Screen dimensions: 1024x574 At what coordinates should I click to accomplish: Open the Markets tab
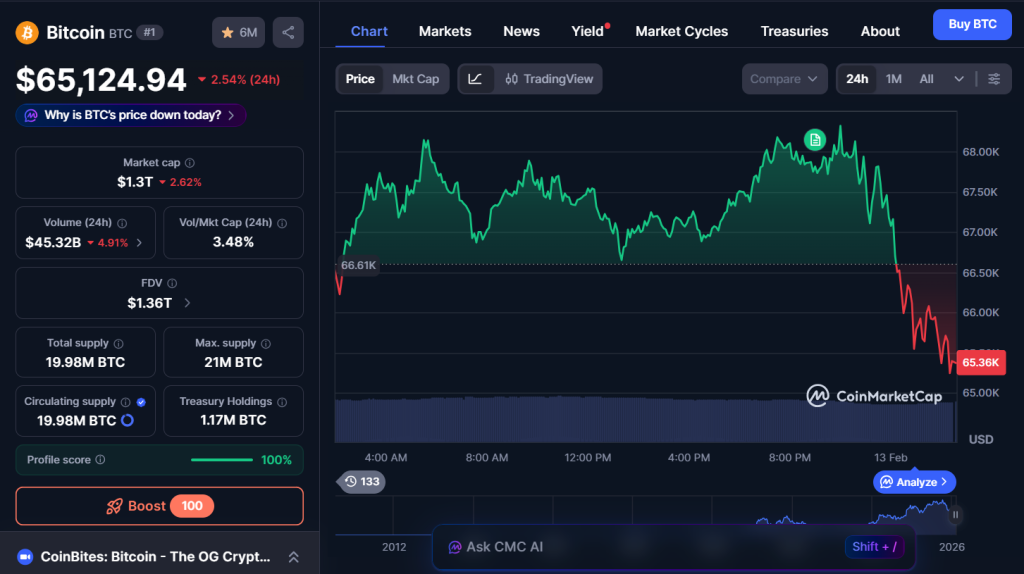[445, 31]
